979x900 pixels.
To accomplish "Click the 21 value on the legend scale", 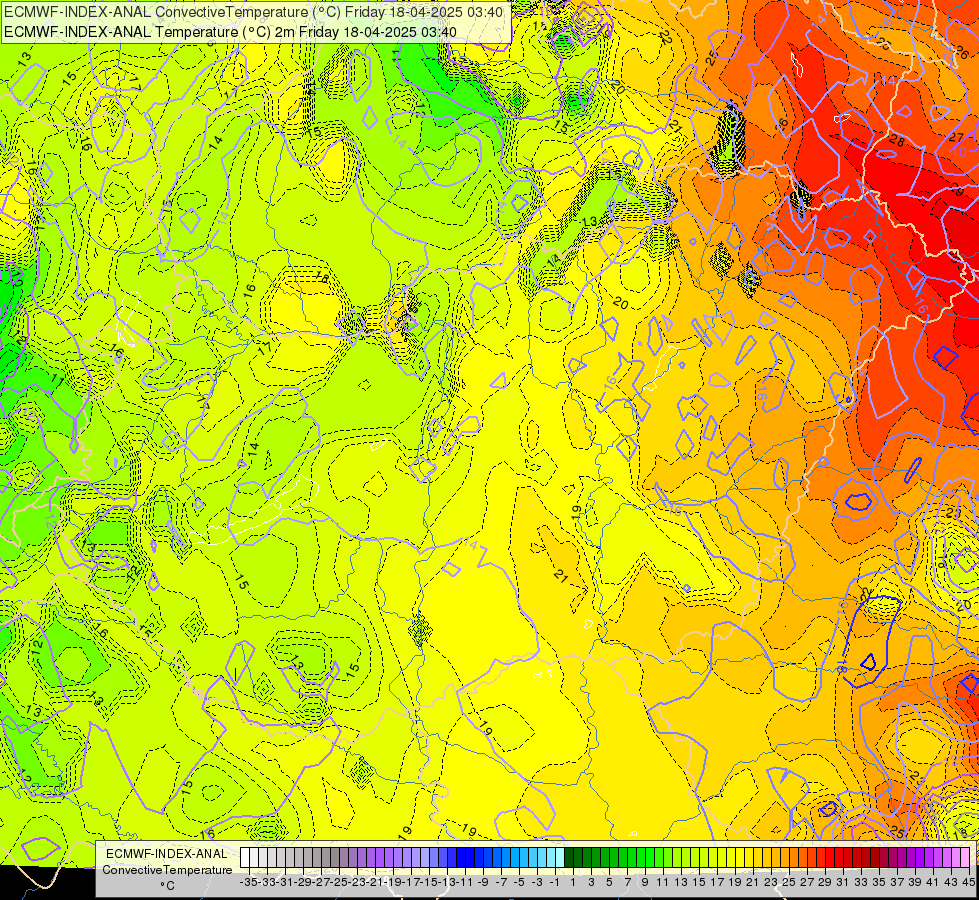I will tap(753, 882).
